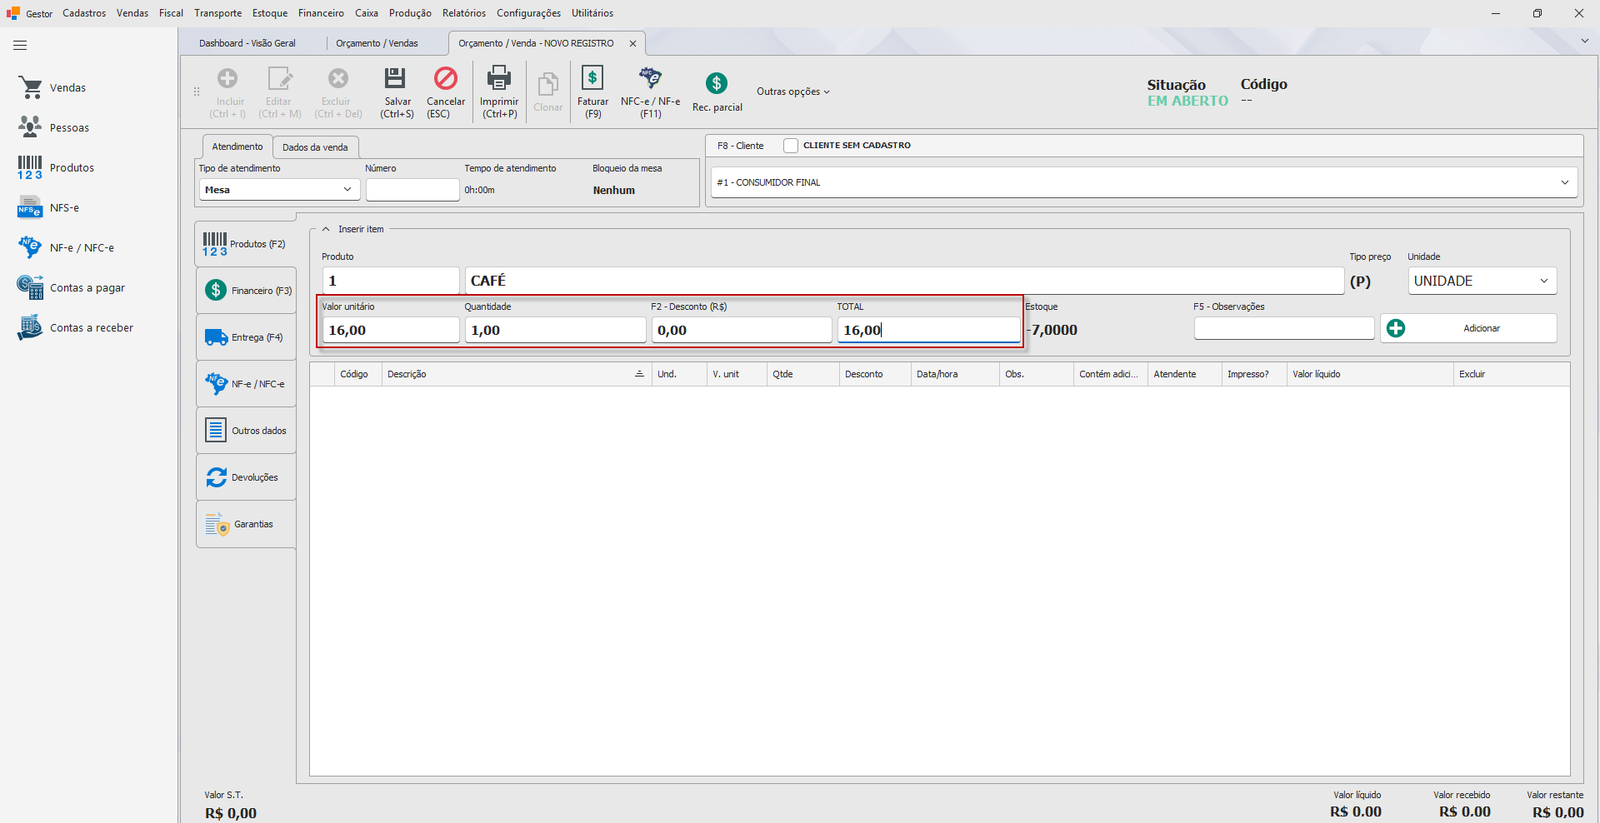
Task: Open Contas a receber in sidebar
Action: click(x=75, y=328)
